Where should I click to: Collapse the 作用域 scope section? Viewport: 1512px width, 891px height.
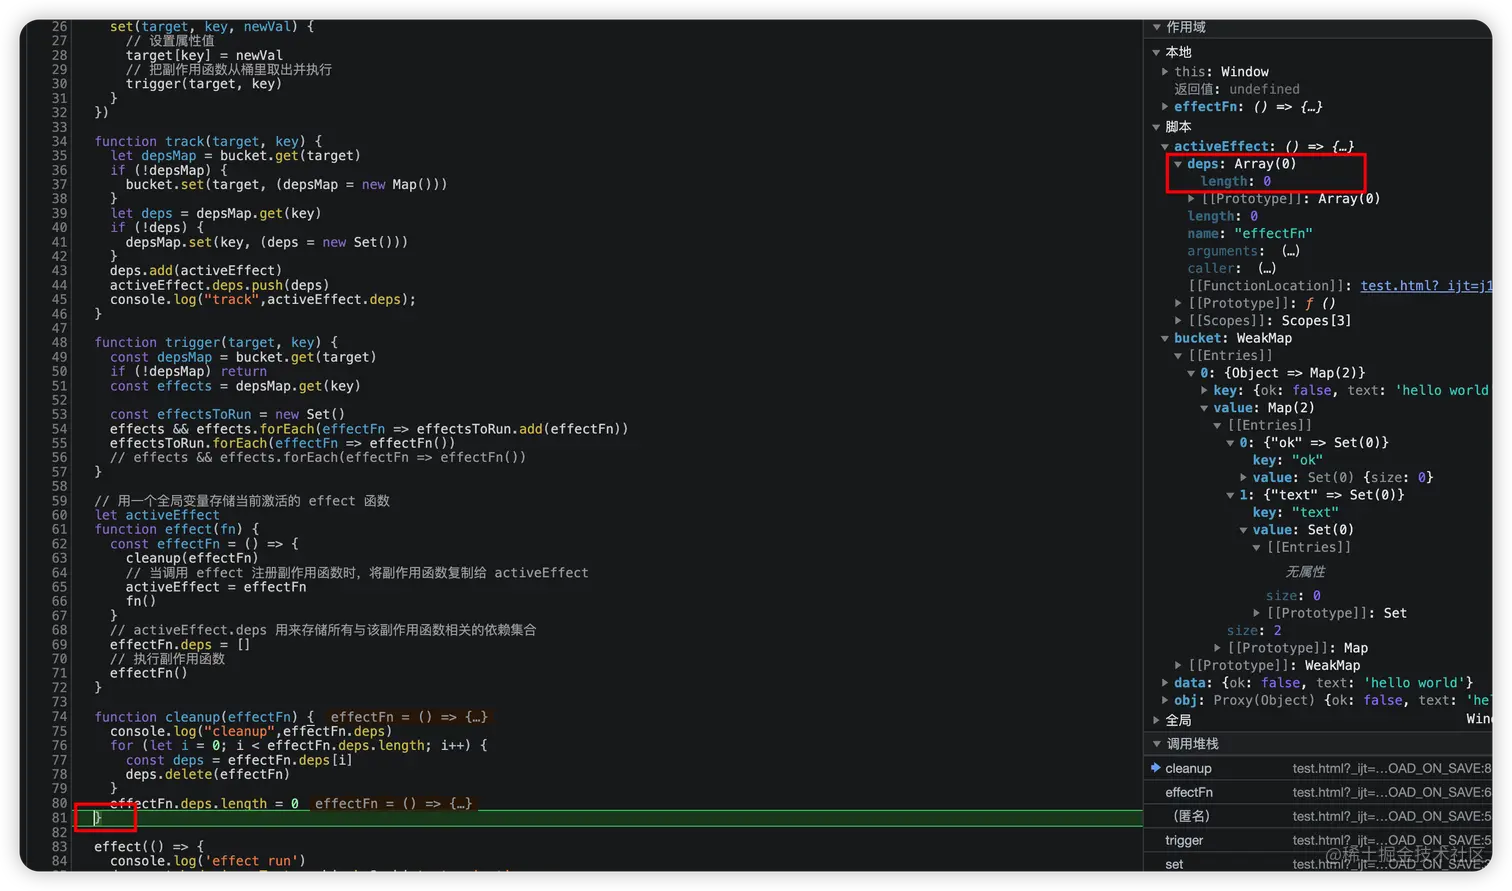[1157, 27]
